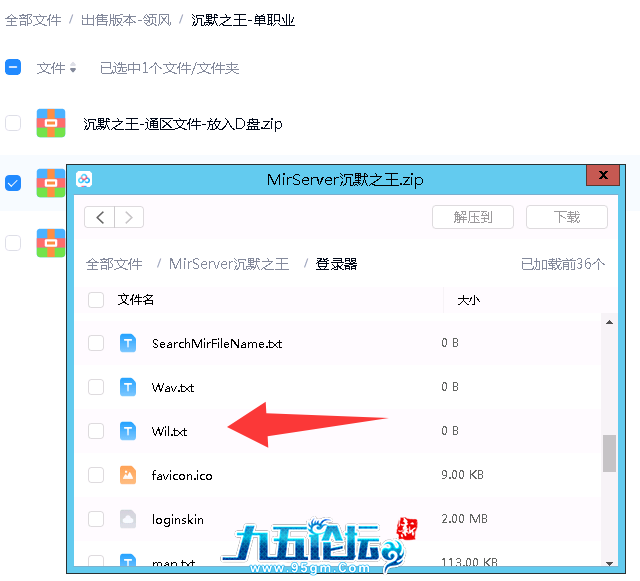Check the box for Wil.txt
The image size is (640, 581).
click(x=96, y=431)
